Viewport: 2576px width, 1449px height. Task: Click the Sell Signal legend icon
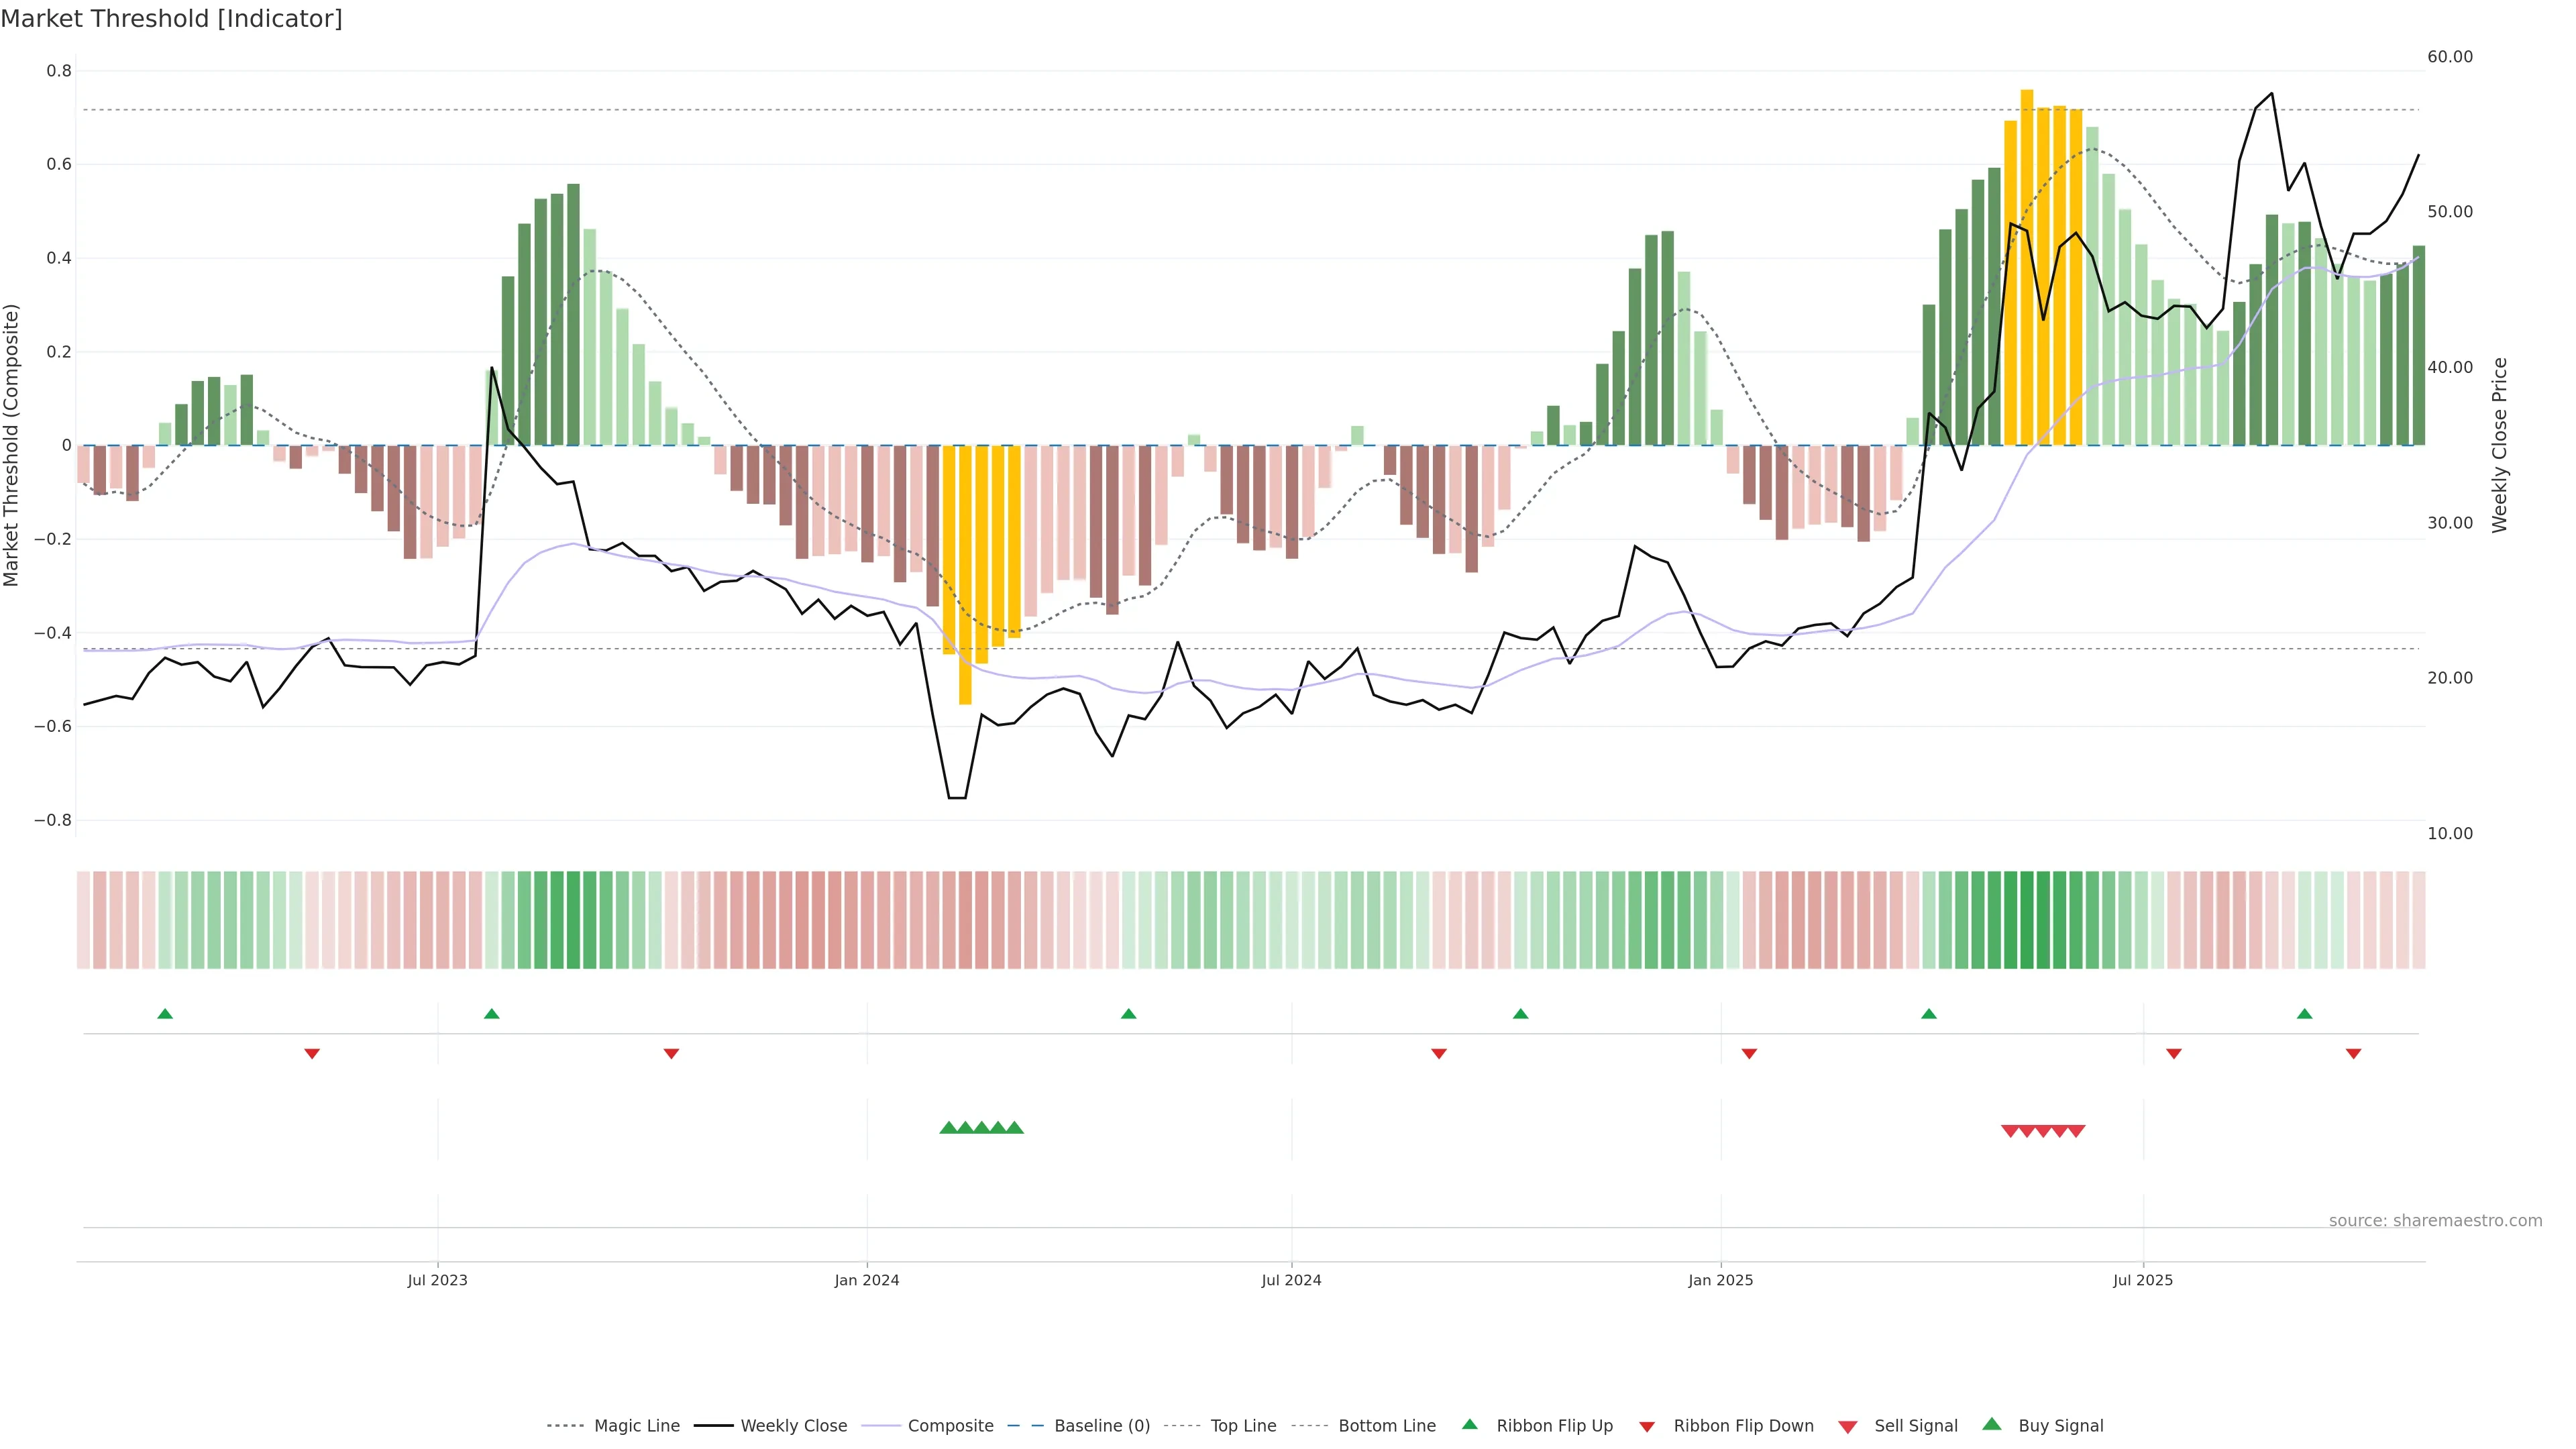point(1848,1427)
